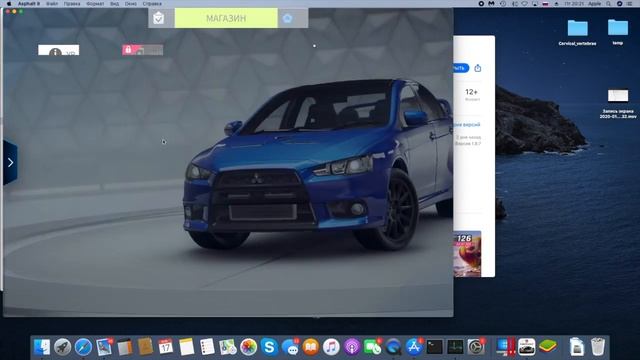Click the Time Machine clock menu bar icon
This screenshot has width=640, height=360.
[503, 4]
